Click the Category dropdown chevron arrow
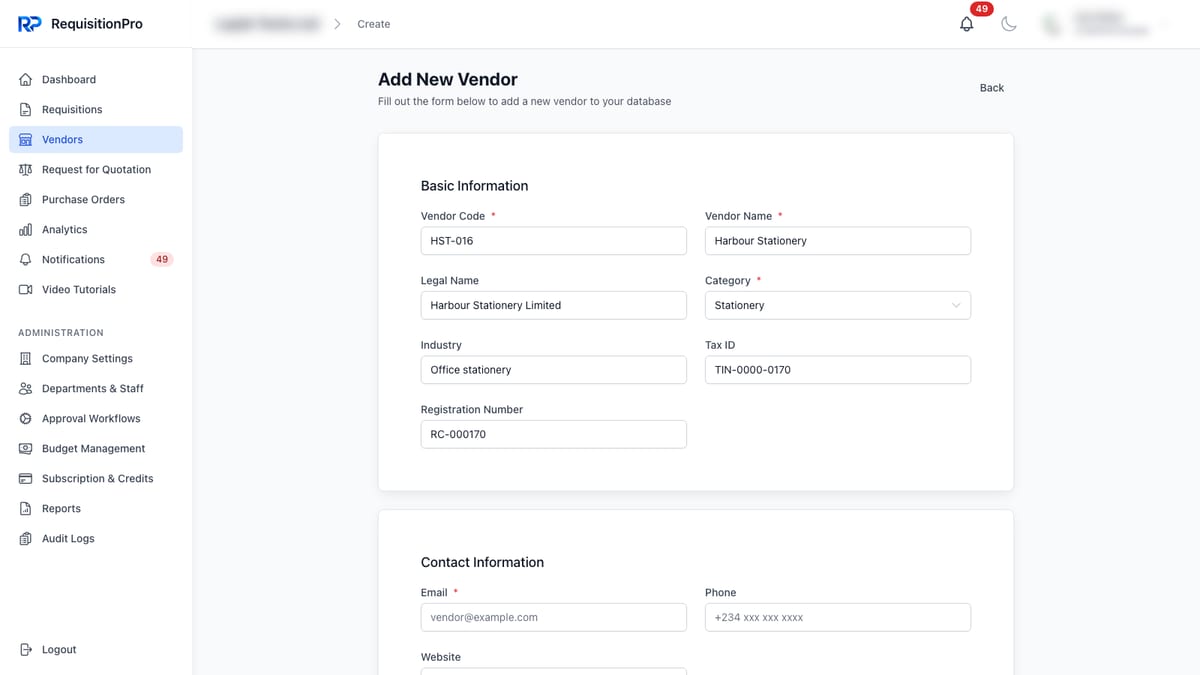The image size is (1200, 675). [956, 305]
